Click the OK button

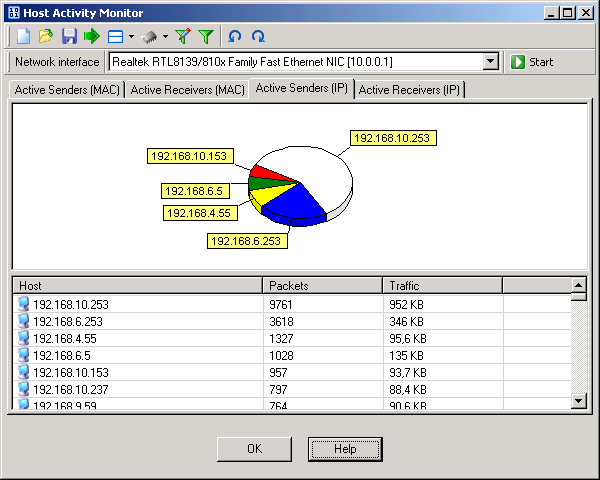click(254, 449)
